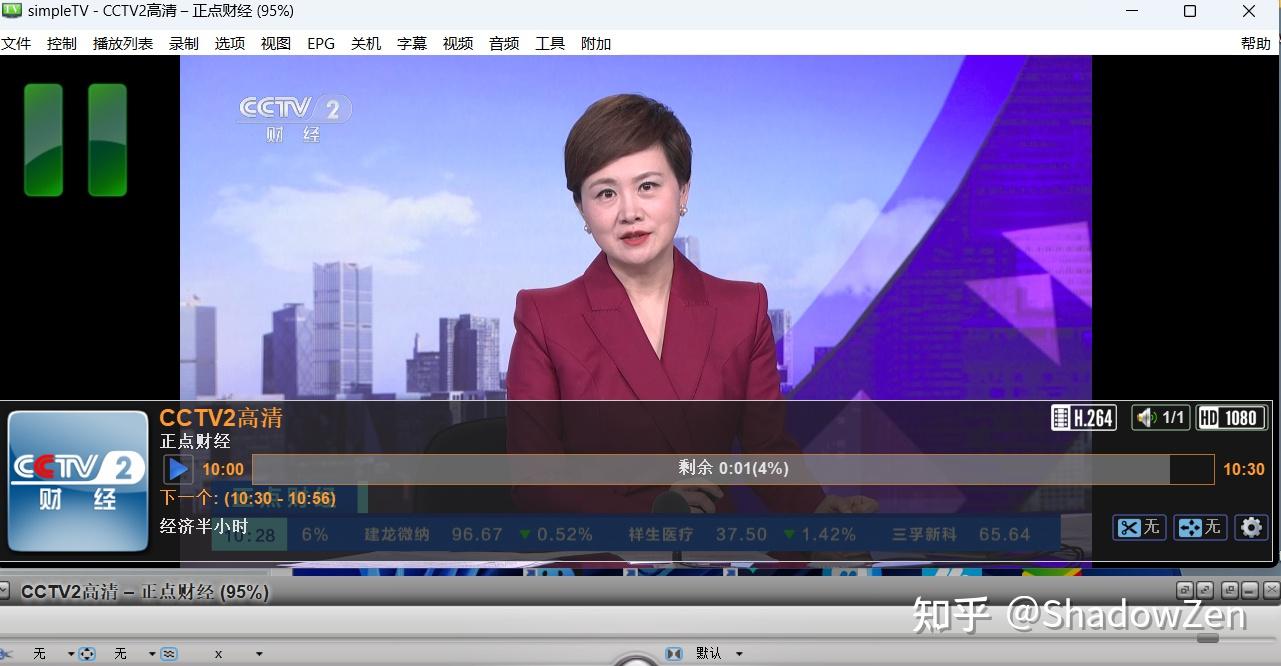The width and height of the screenshot is (1281, 666).
Task: Open the 录制 menu
Action: coord(184,43)
